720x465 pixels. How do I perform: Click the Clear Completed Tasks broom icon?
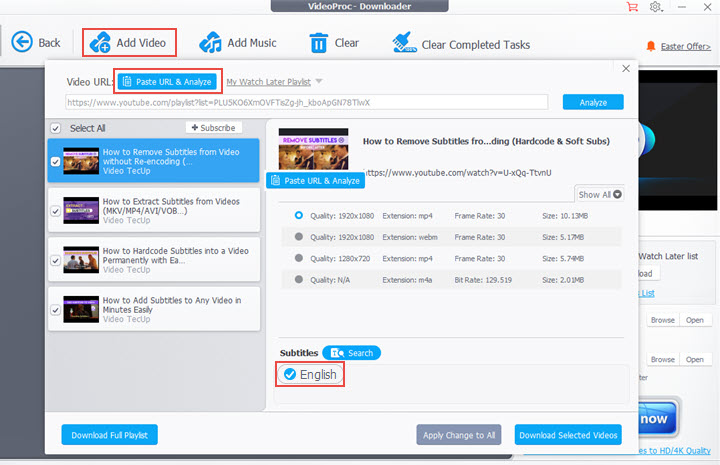click(x=403, y=44)
